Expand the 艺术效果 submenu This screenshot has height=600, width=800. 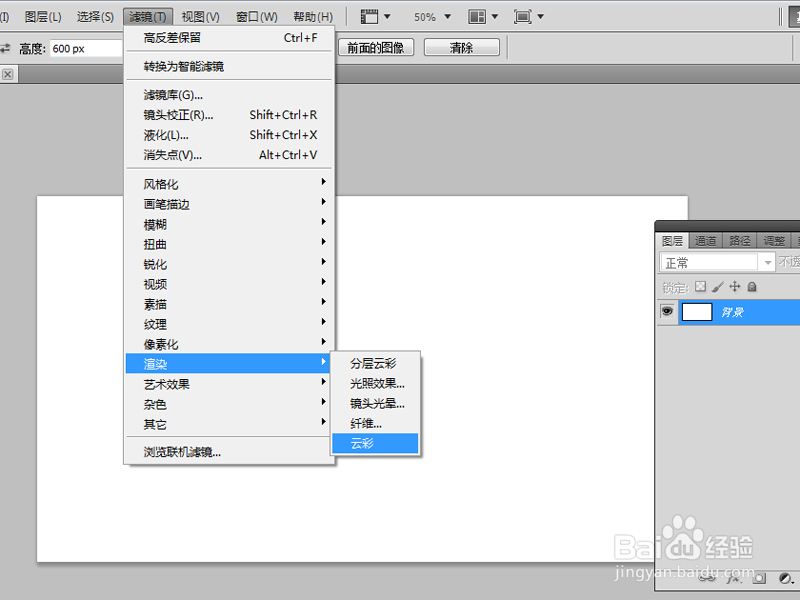230,384
